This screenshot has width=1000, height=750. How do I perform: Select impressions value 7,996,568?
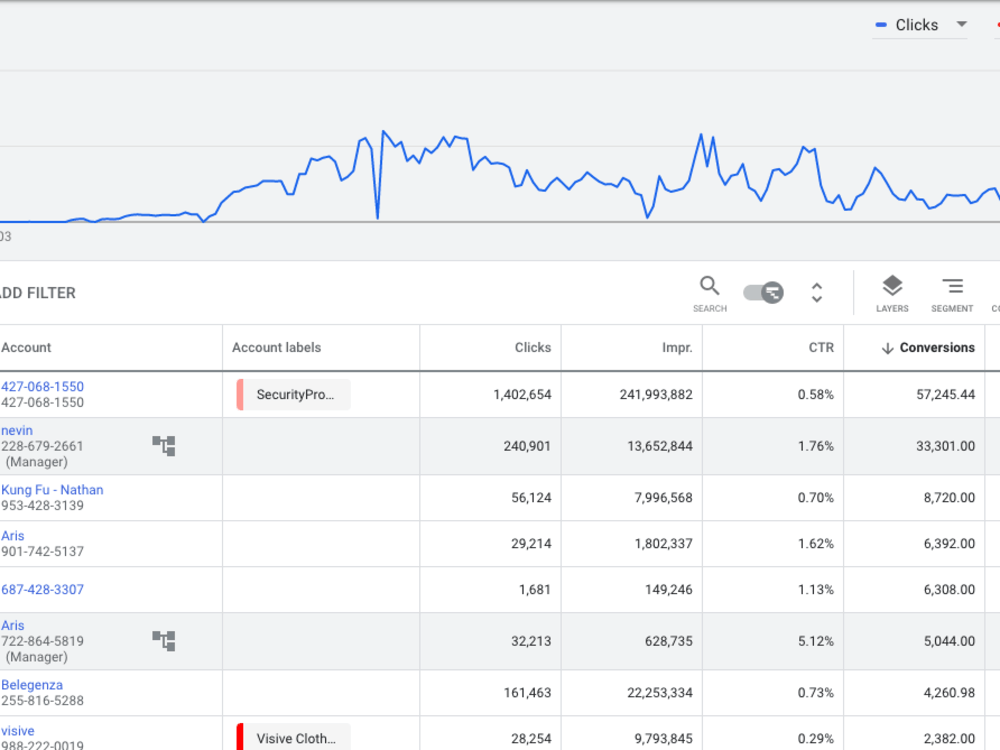(663, 498)
